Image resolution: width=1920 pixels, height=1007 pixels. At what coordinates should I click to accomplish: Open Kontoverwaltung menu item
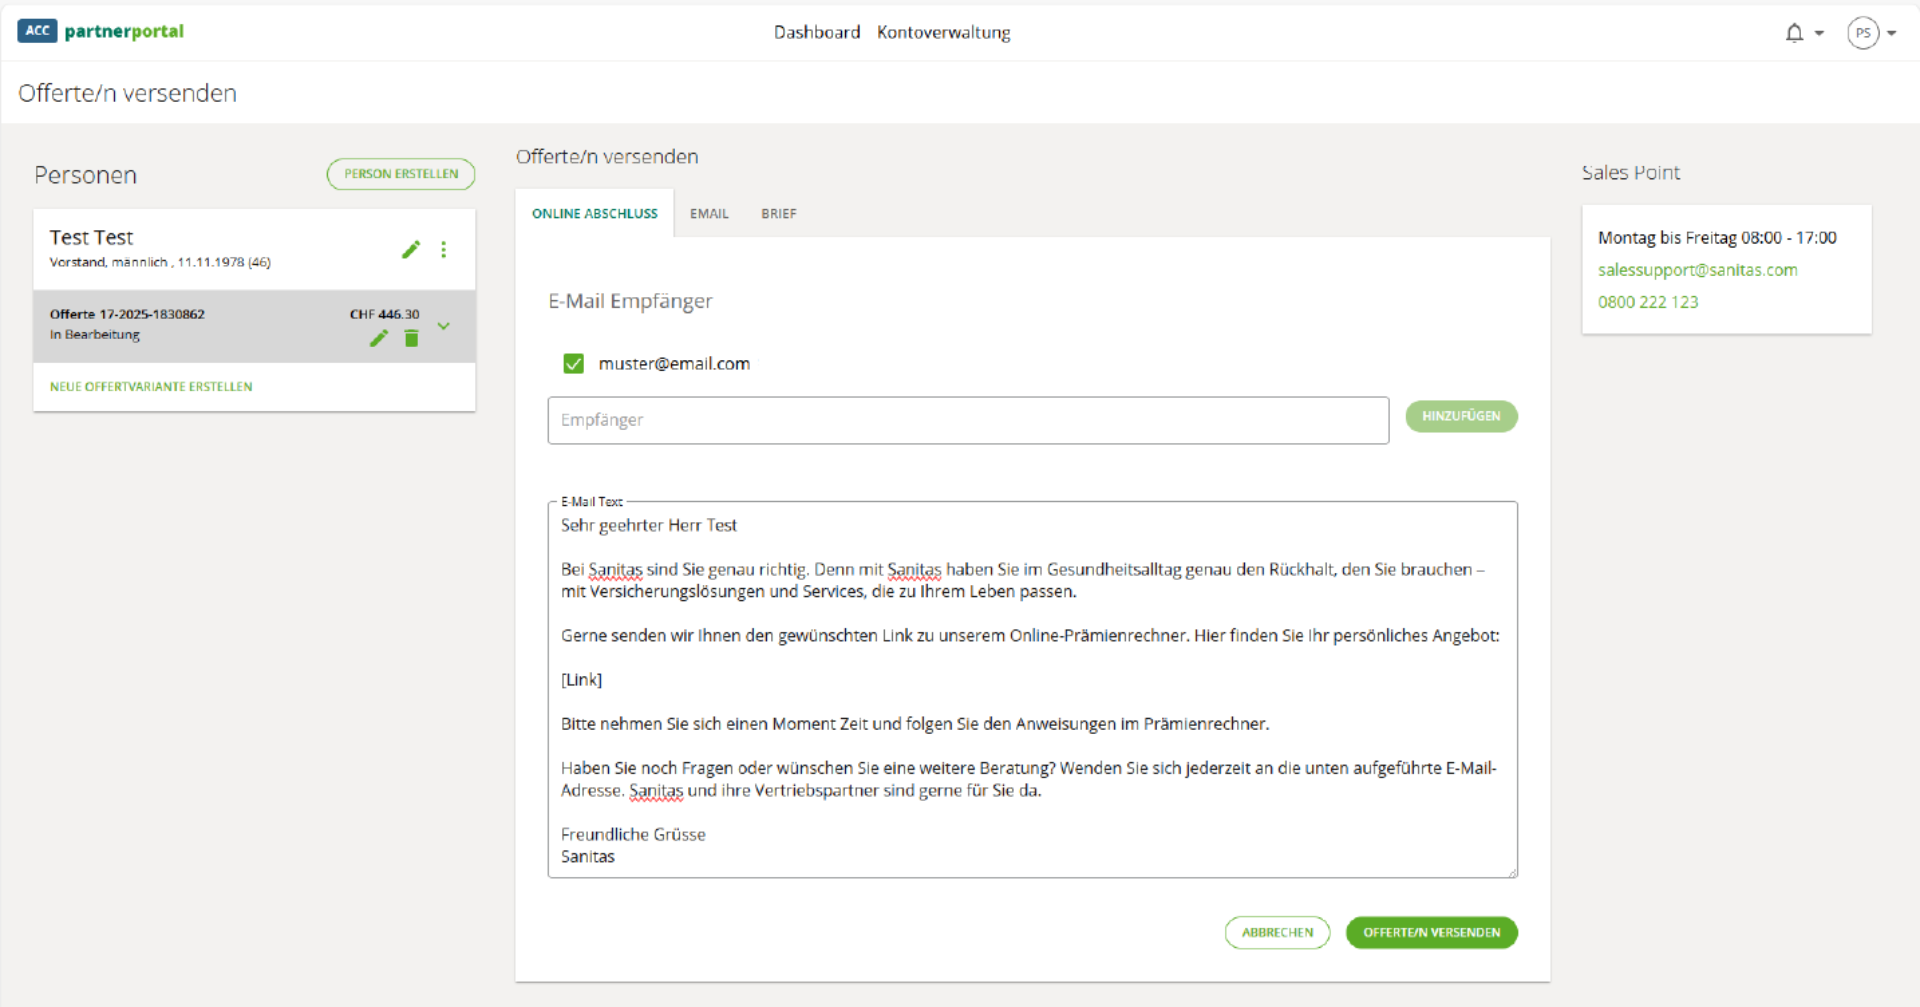coord(943,32)
